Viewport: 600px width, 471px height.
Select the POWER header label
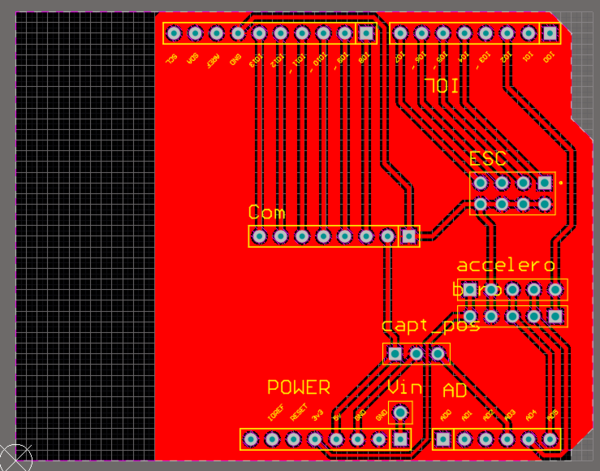click(x=298, y=388)
